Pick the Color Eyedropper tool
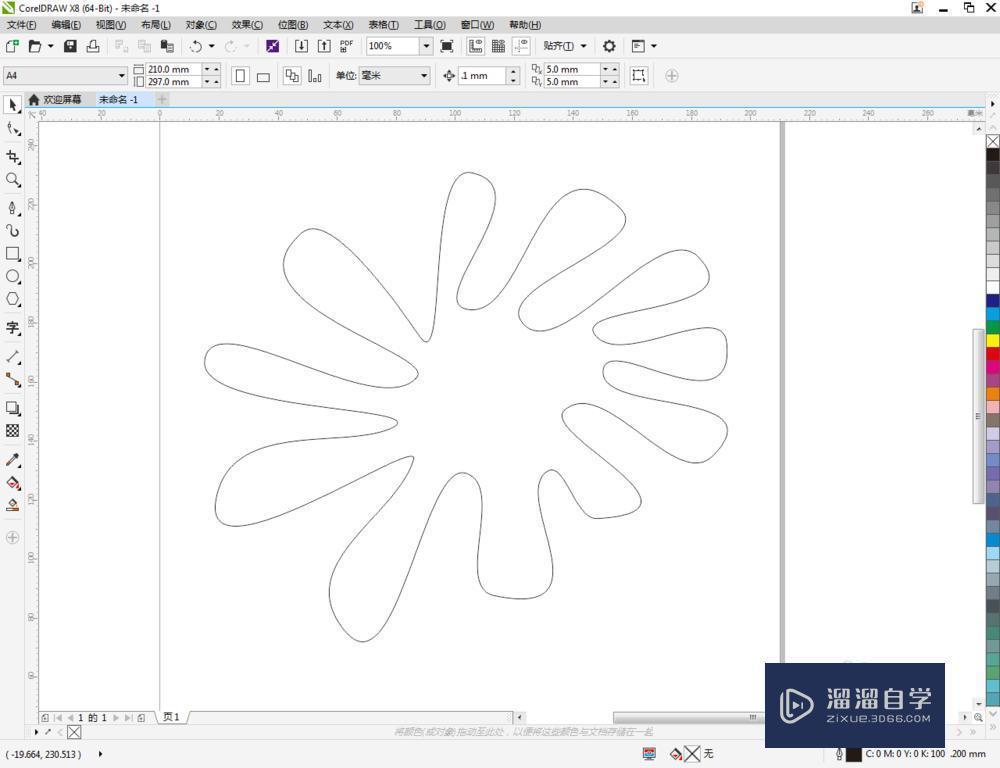The image size is (1000, 768). (13, 460)
